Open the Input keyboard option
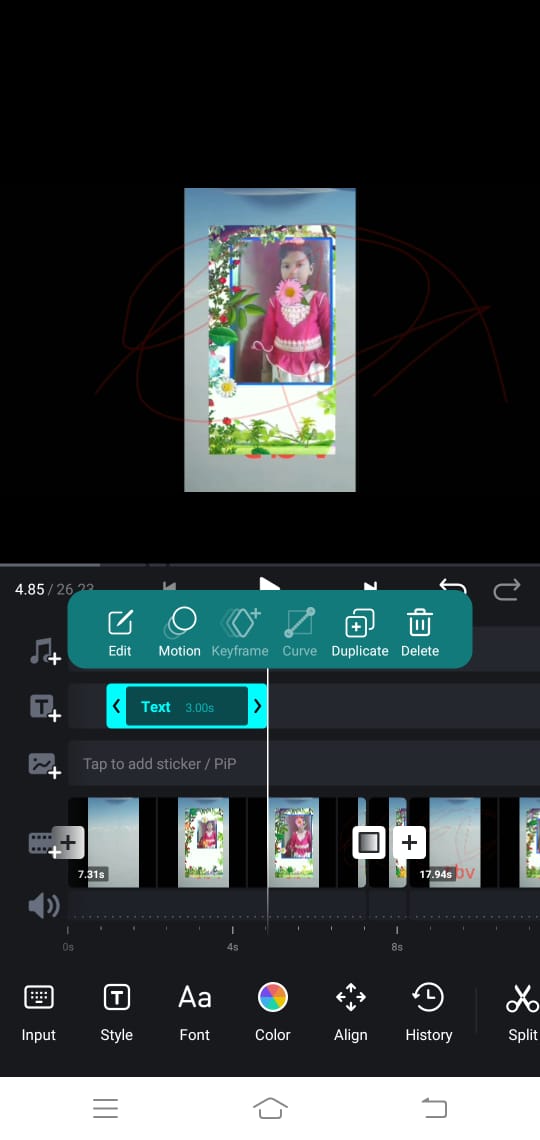The image size is (540, 1140). click(x=39, y=1012)
